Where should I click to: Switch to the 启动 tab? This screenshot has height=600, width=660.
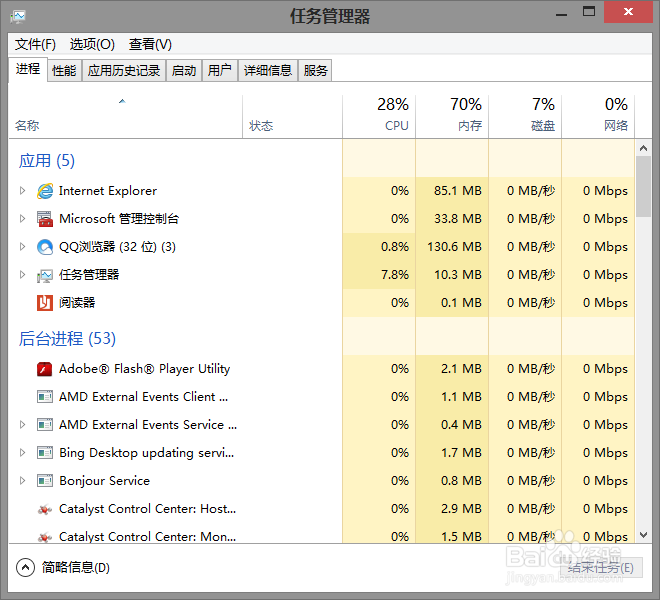(184, 70)
